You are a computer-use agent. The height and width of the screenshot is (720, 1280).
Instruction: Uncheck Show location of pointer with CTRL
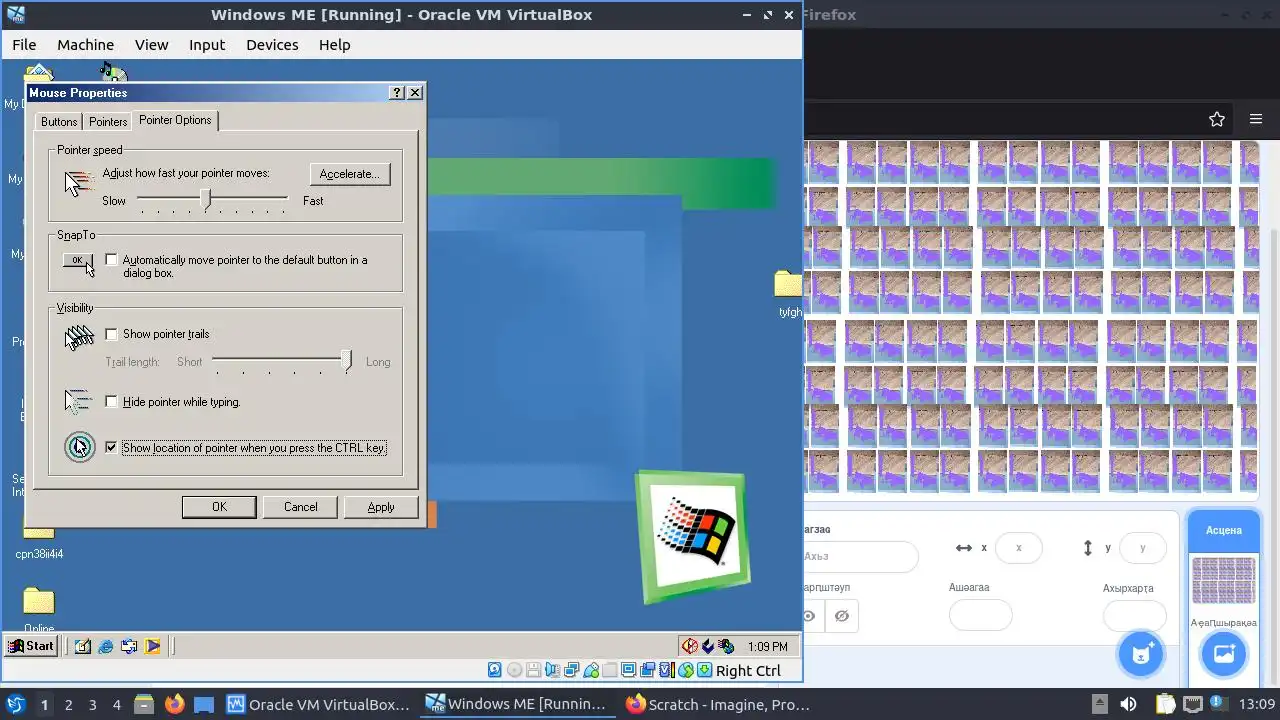pyautogui.click(x=111, y=448)
